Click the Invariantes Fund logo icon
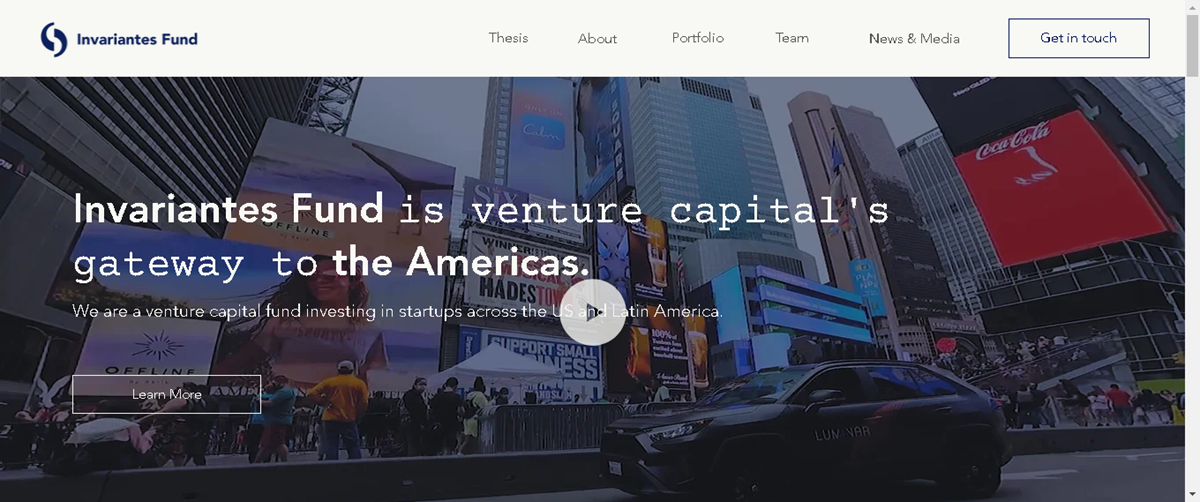This screenshot has height=502, width=1200. pos(54,39)
